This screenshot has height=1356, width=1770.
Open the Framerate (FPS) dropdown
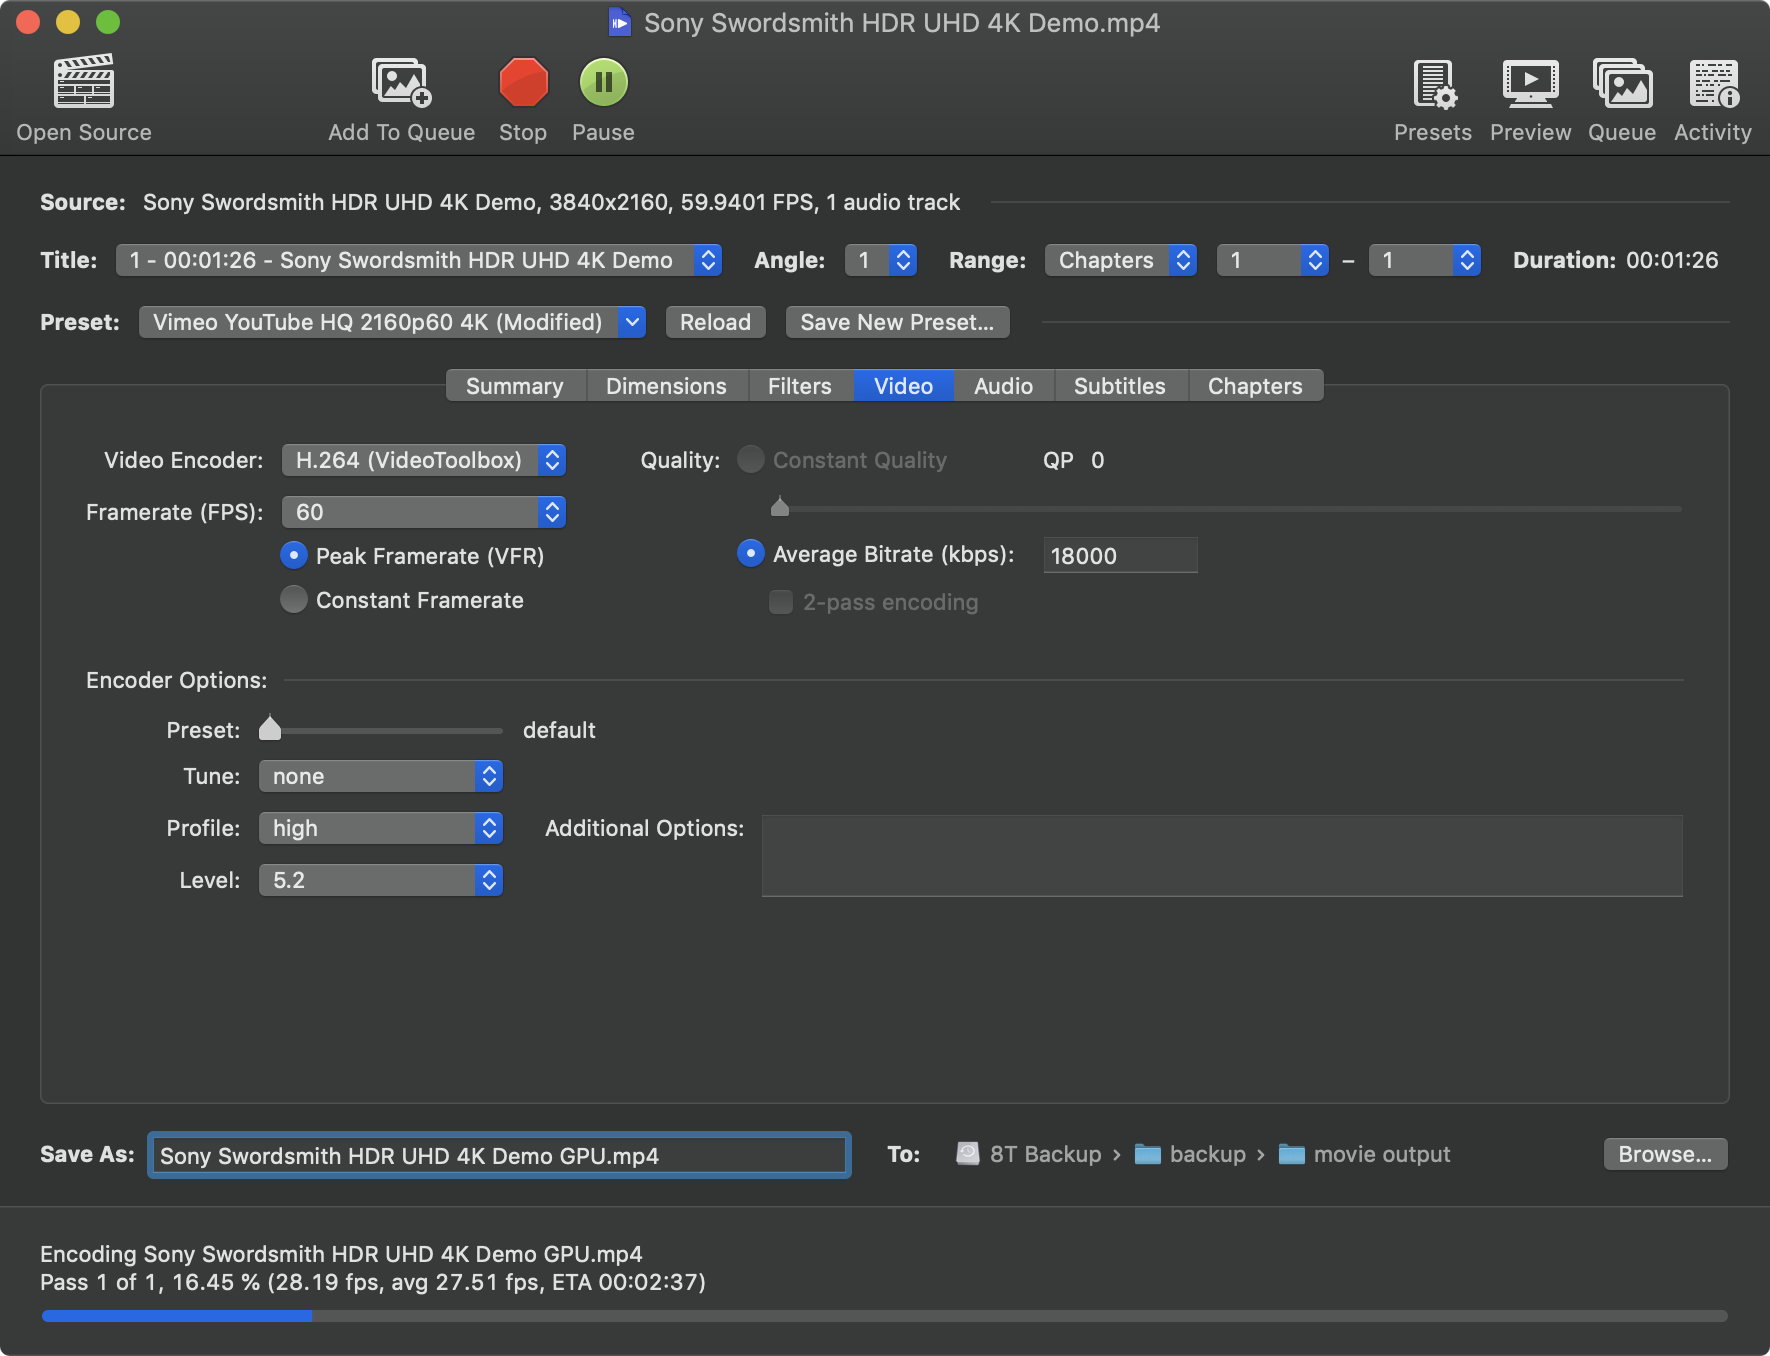click(424, 512)
